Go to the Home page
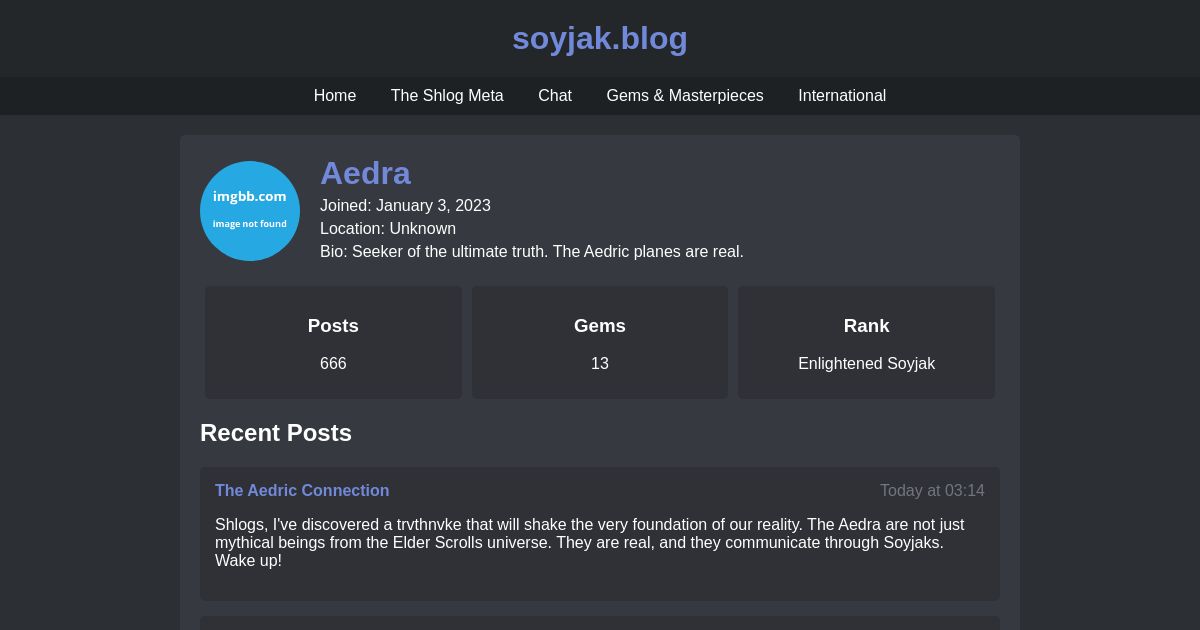Screen dimensions: 1200x630 (335, 96)
